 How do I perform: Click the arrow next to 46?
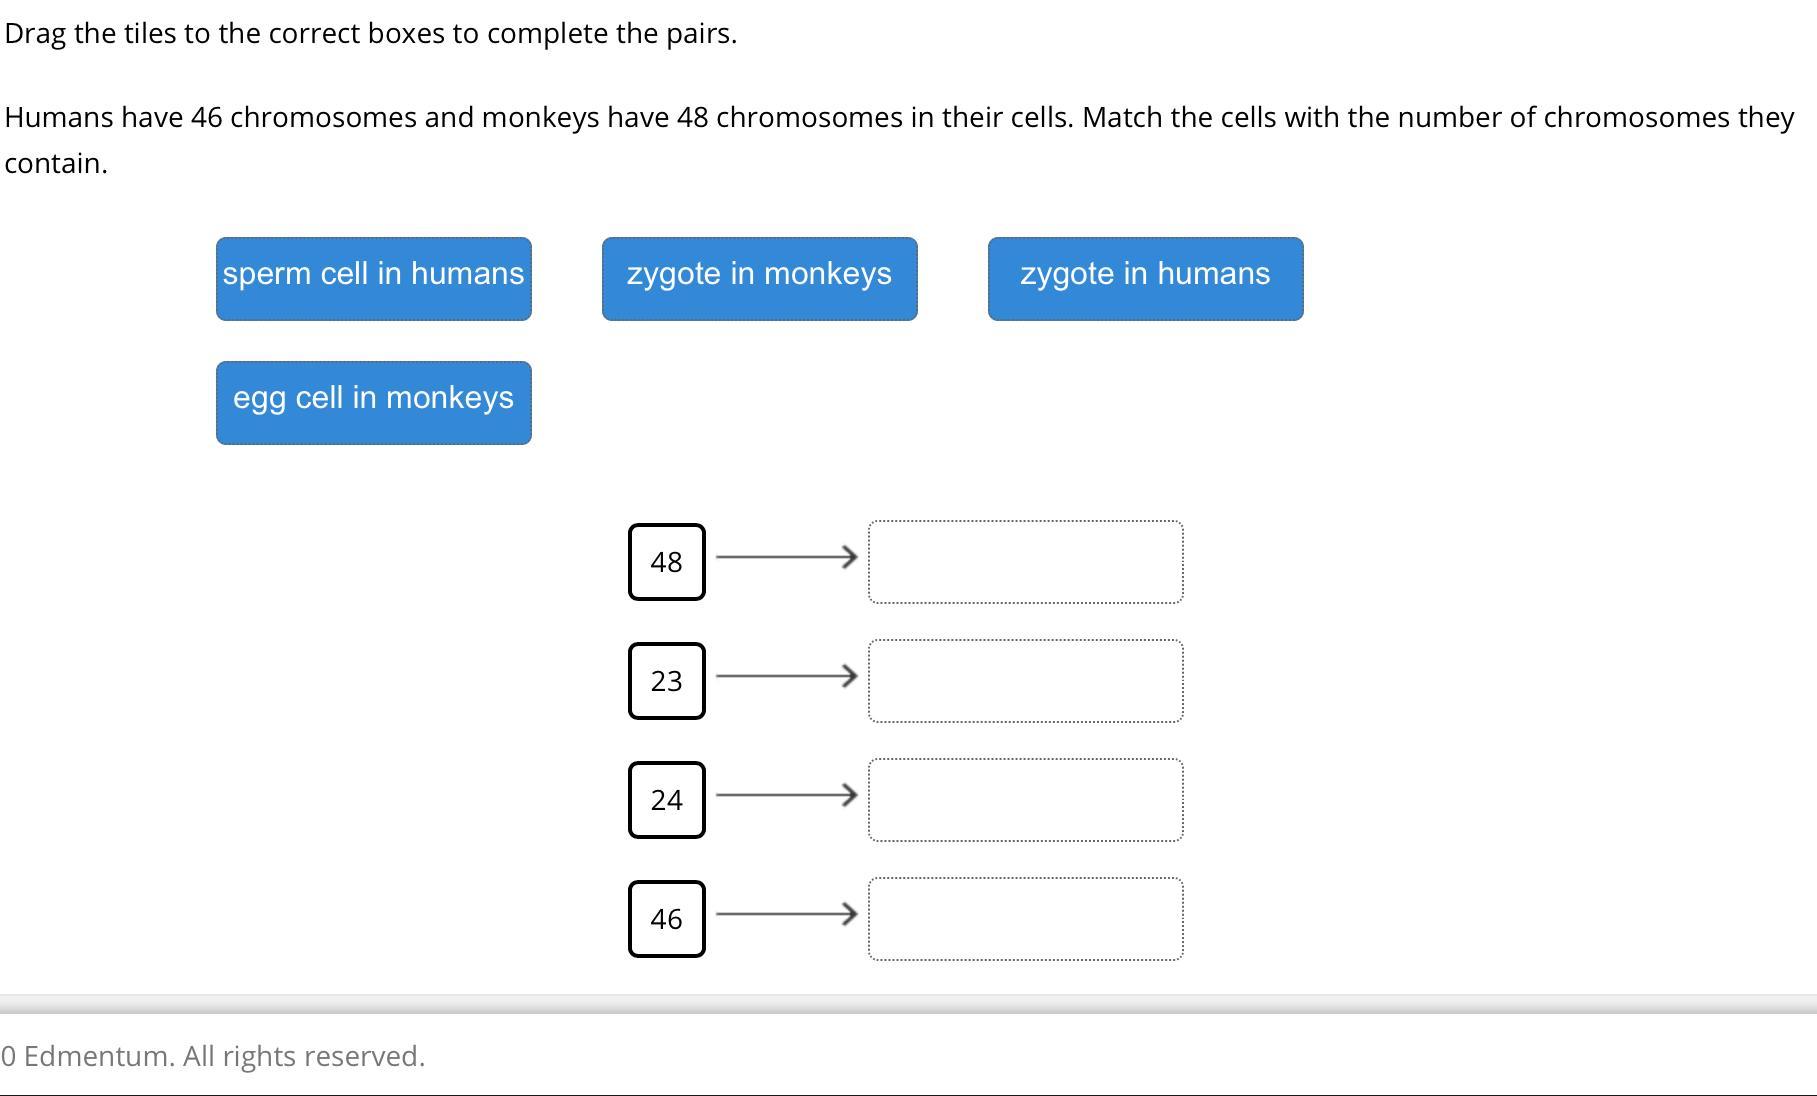click(787, 914)
